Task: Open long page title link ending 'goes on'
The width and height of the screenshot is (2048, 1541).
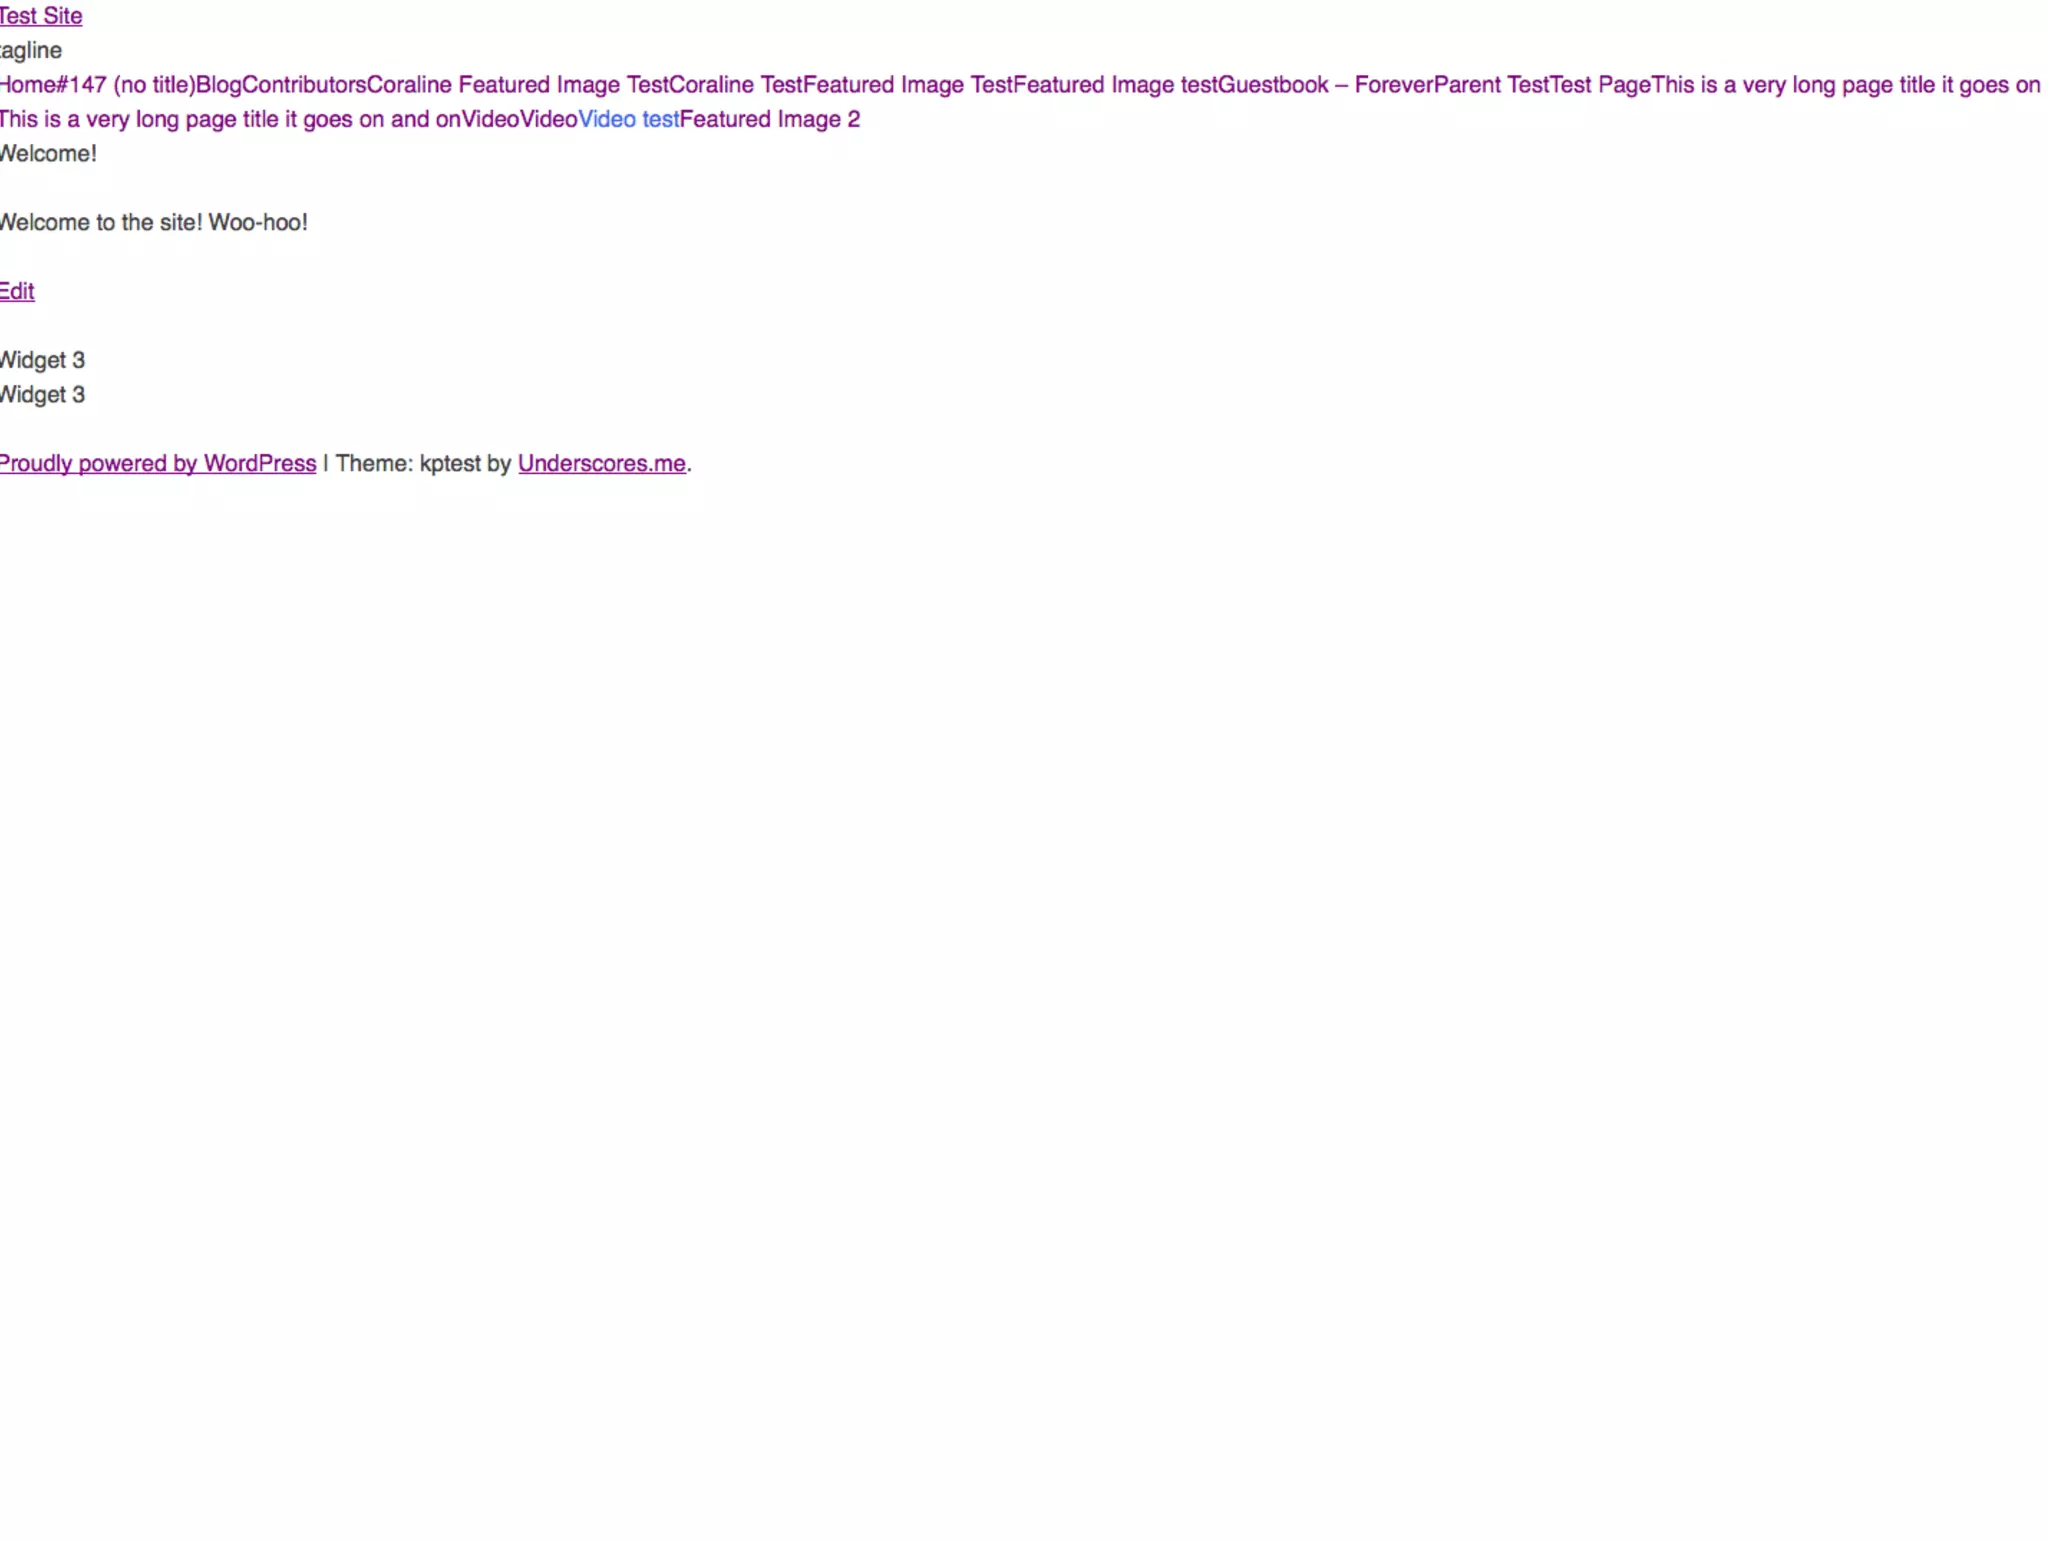Action: [x=1846, y=85]
